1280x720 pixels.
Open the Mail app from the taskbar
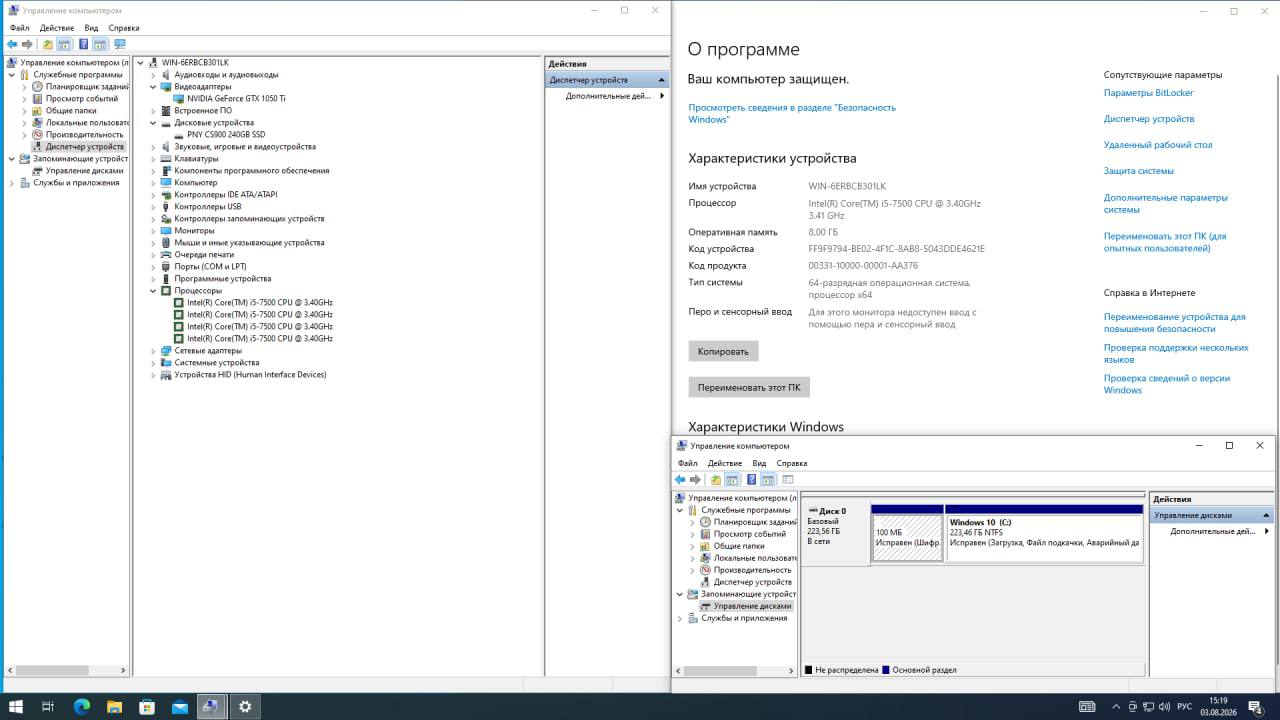coord(179,706)
